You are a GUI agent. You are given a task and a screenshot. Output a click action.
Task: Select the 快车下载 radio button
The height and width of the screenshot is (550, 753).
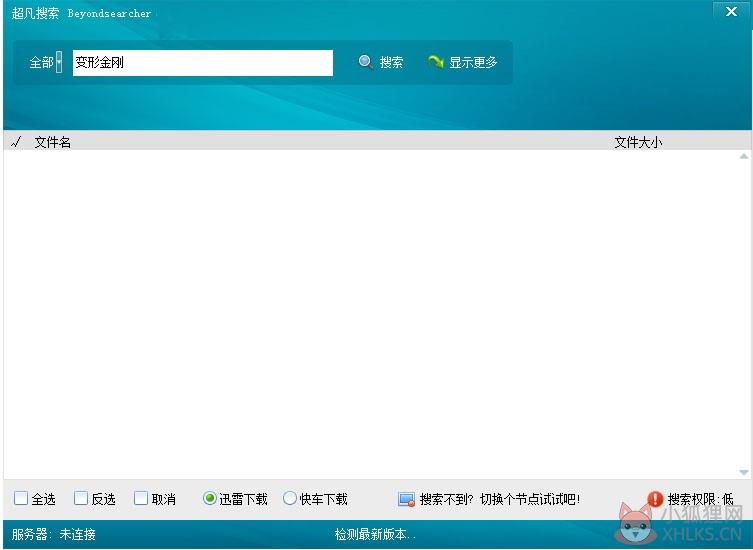290,498
